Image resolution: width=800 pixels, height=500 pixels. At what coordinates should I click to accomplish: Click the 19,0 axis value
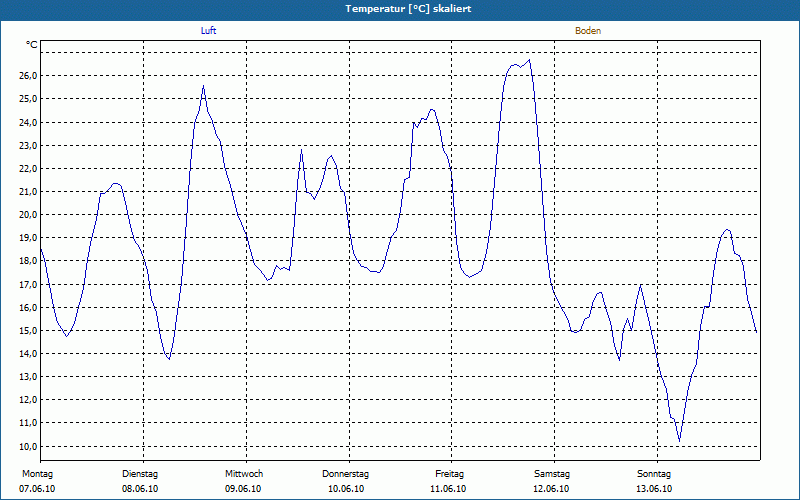(x=28, y=238)
